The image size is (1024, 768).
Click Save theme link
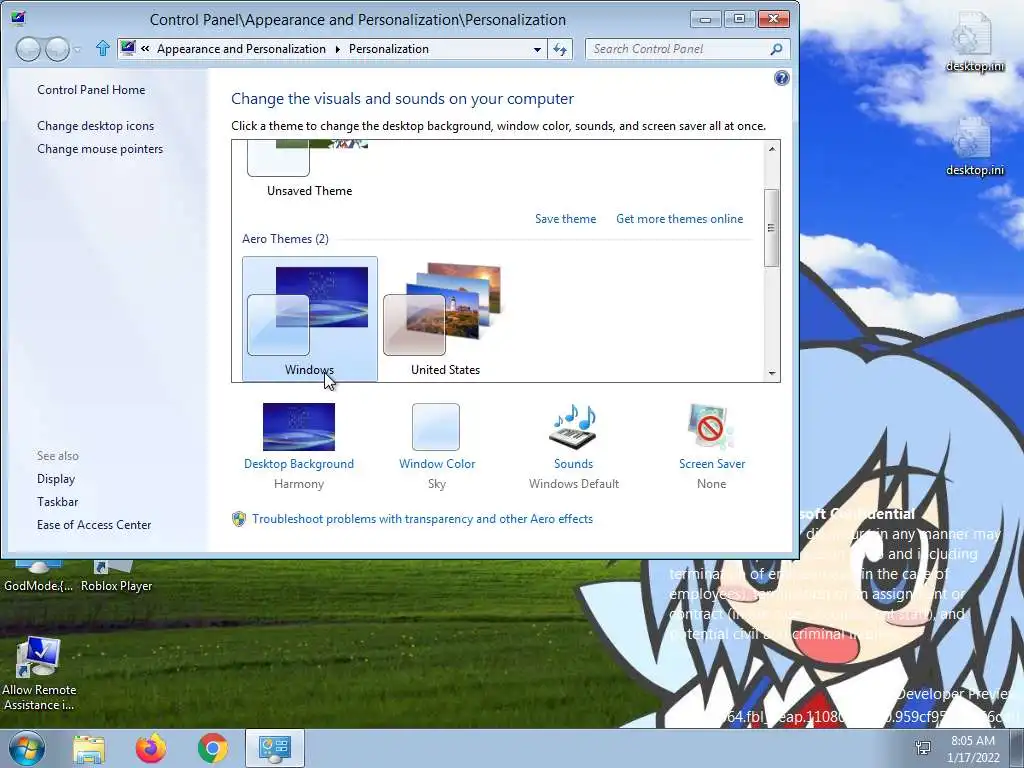[x=566, y=219]
